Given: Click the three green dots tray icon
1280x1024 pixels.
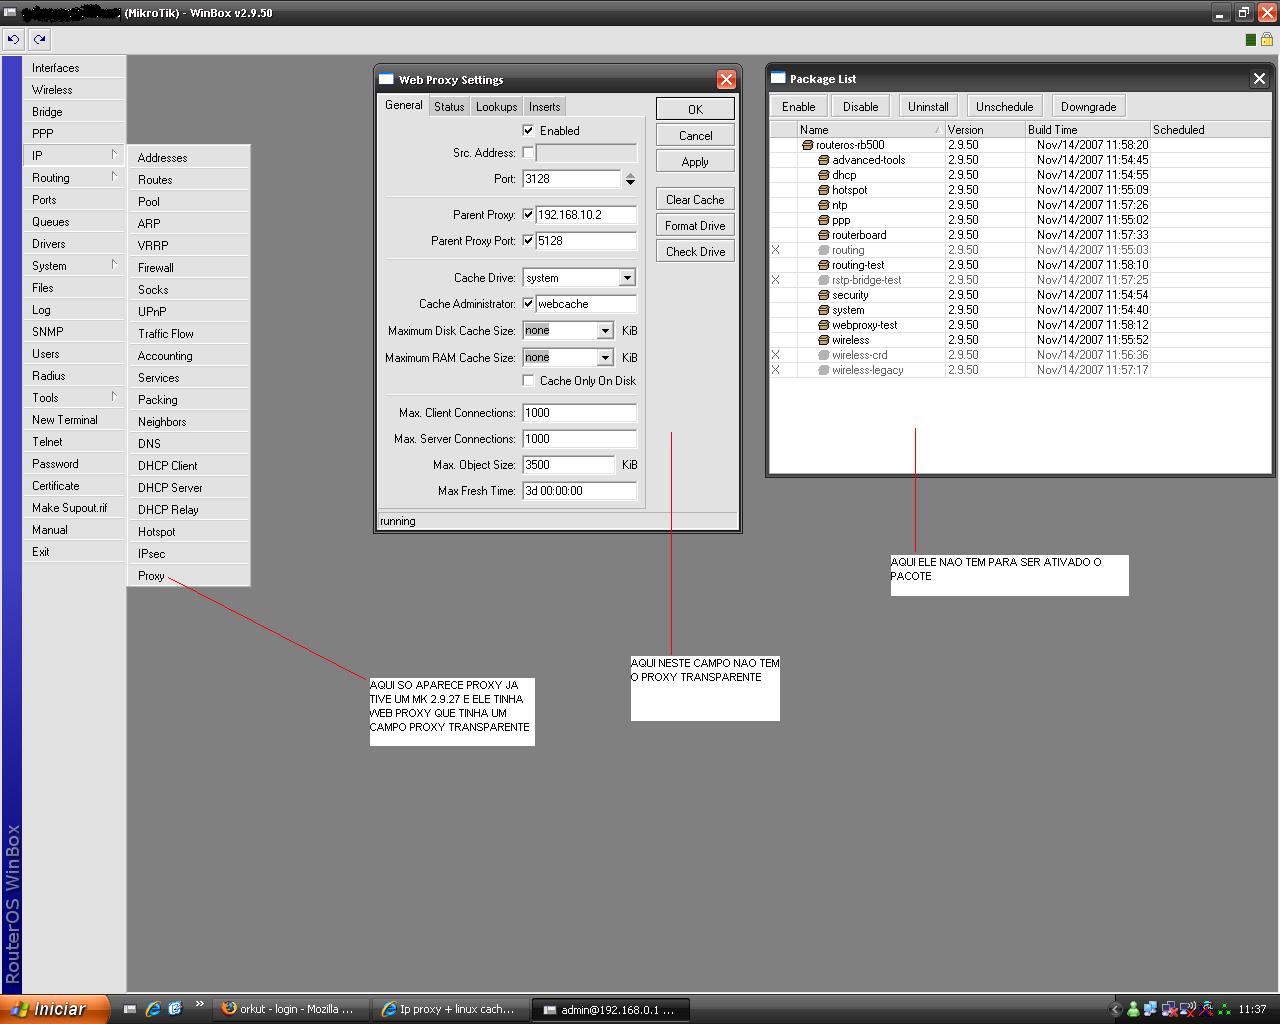Looking at the screenshot, I should pos(1223,1009).
